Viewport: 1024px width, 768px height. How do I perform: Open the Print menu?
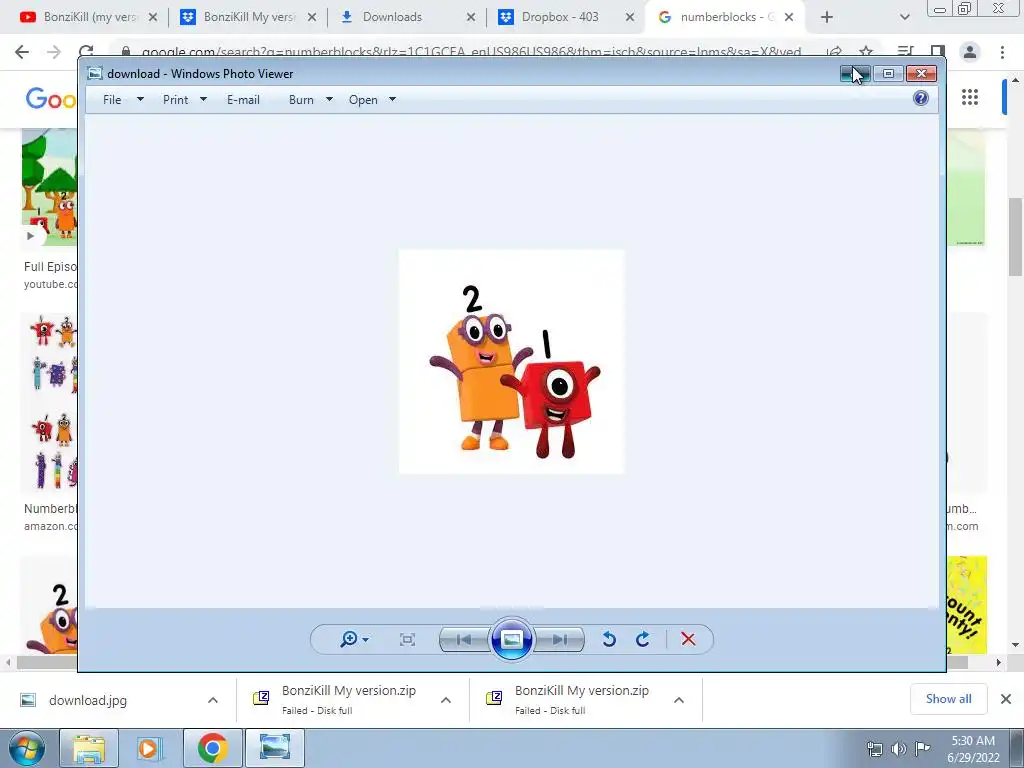pyautogui.click(x=175, y=100)
